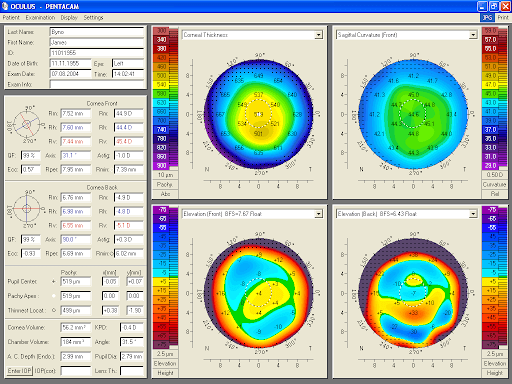512x384 pixels.
Task: Click the A.C. Depth value 2.99 mm
Action: coord(76,357)
